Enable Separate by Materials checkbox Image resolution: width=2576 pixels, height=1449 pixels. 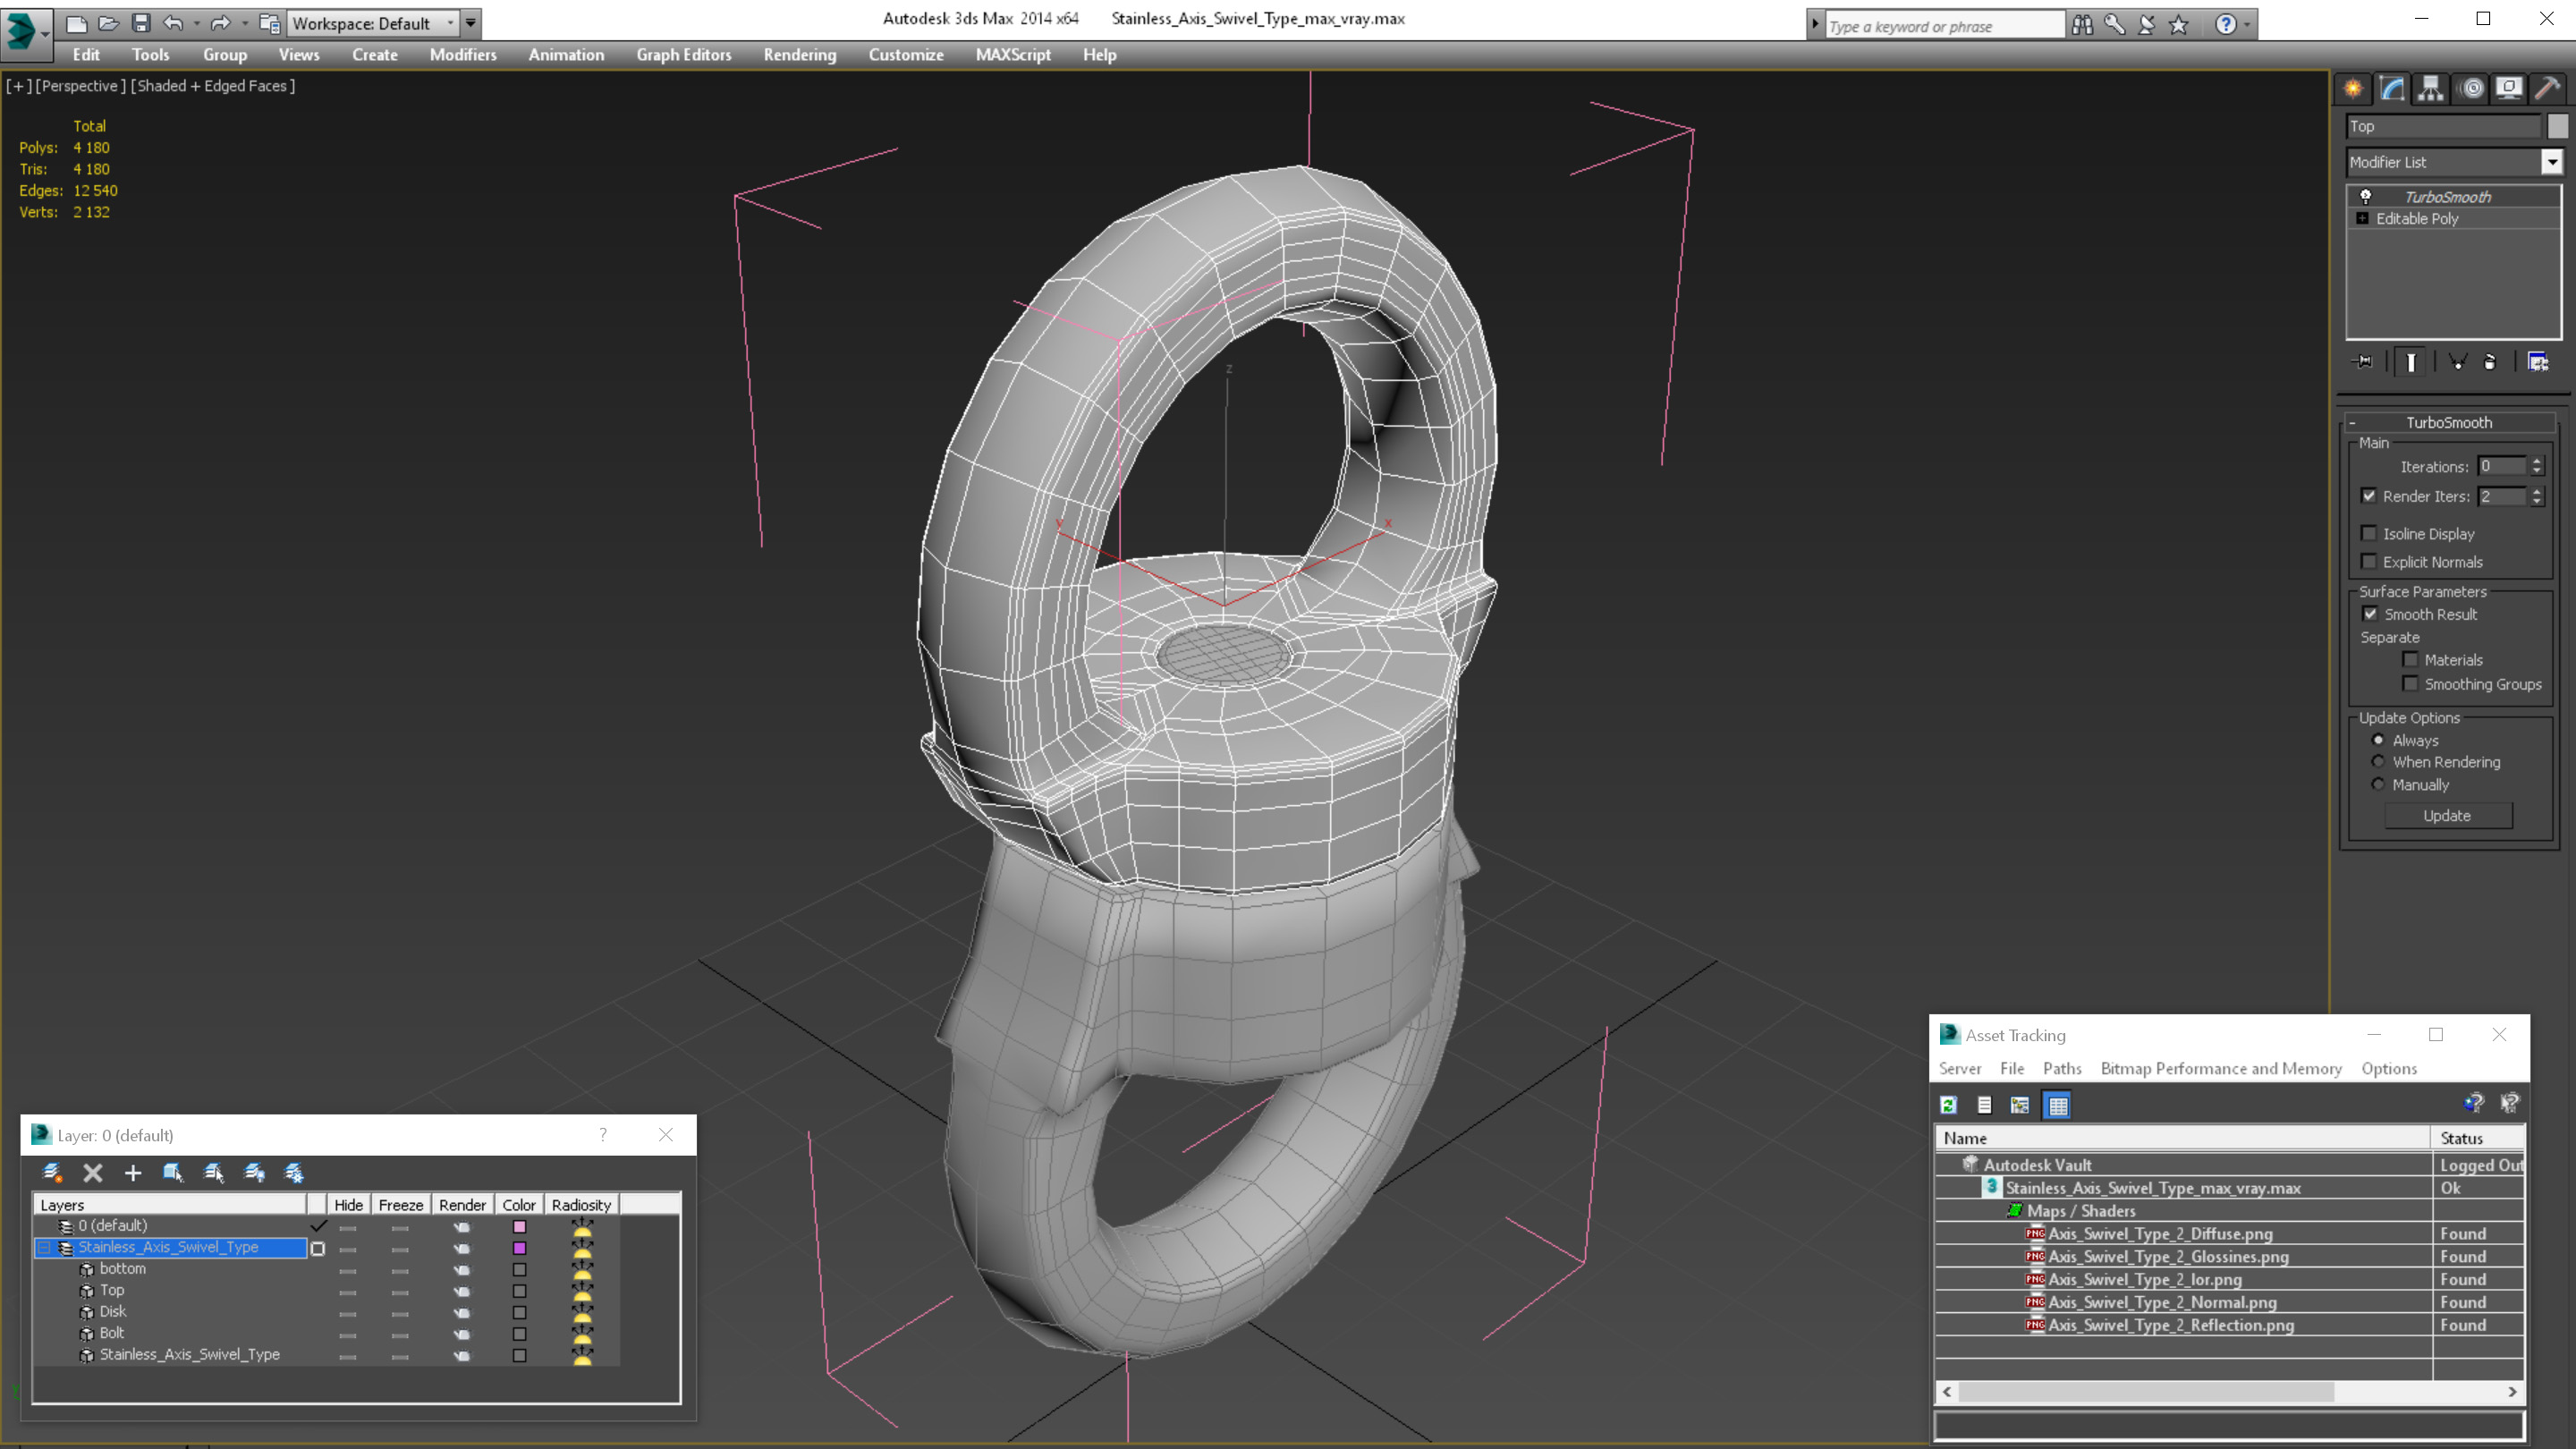[2410, 660]
